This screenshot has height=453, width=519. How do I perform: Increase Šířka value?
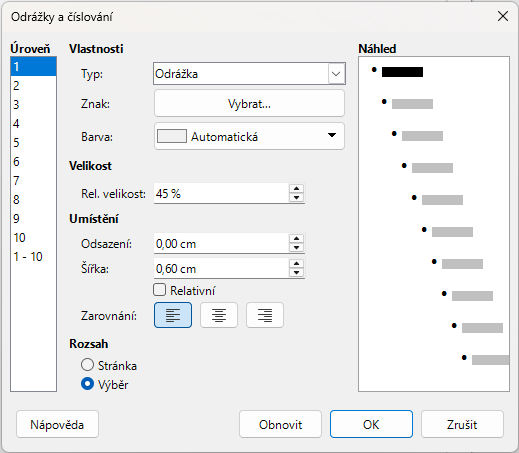tap(296, 264)
